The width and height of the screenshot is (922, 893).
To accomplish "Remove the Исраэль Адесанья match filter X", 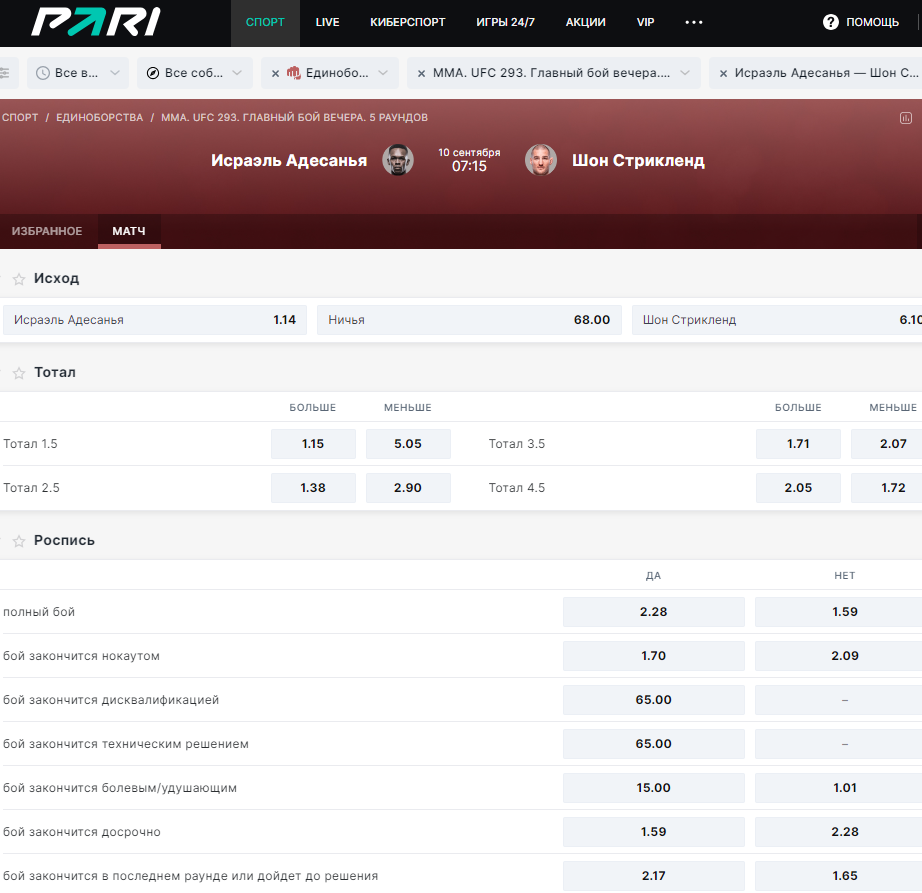I will coord(723,73).
